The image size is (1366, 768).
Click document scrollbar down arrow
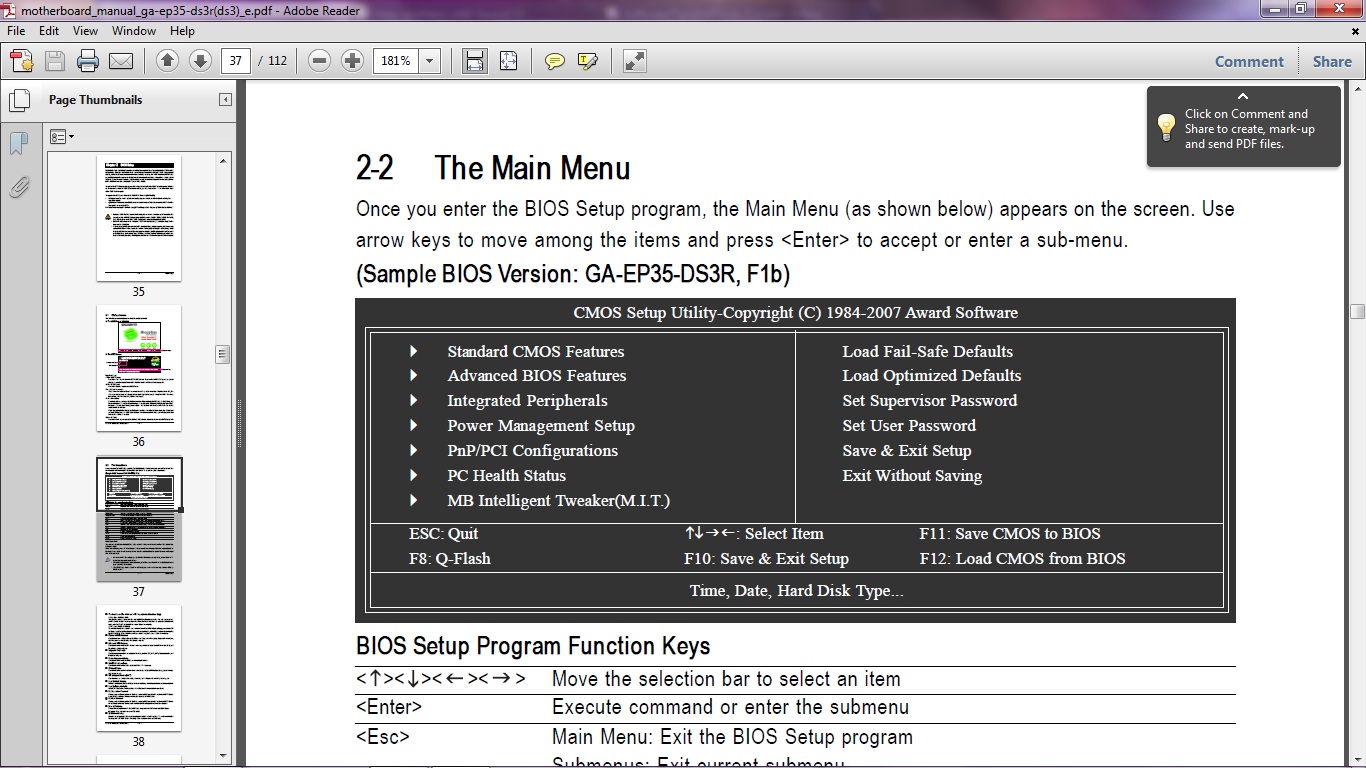tap(1357, 760)
